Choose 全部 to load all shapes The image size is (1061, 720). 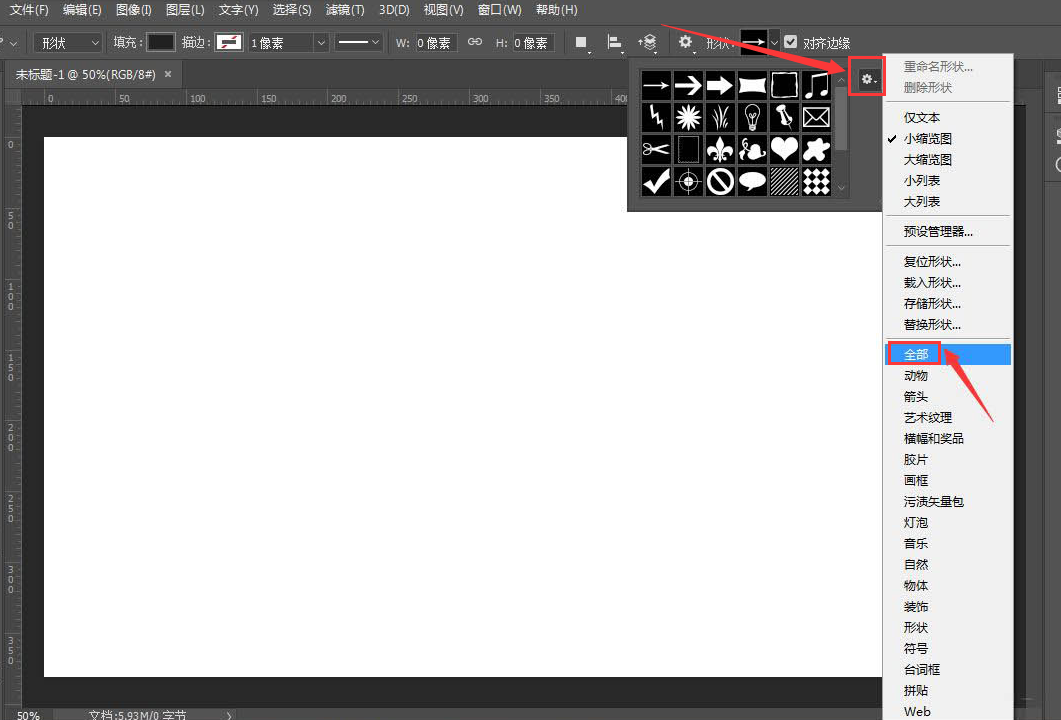tap(948, 355)
